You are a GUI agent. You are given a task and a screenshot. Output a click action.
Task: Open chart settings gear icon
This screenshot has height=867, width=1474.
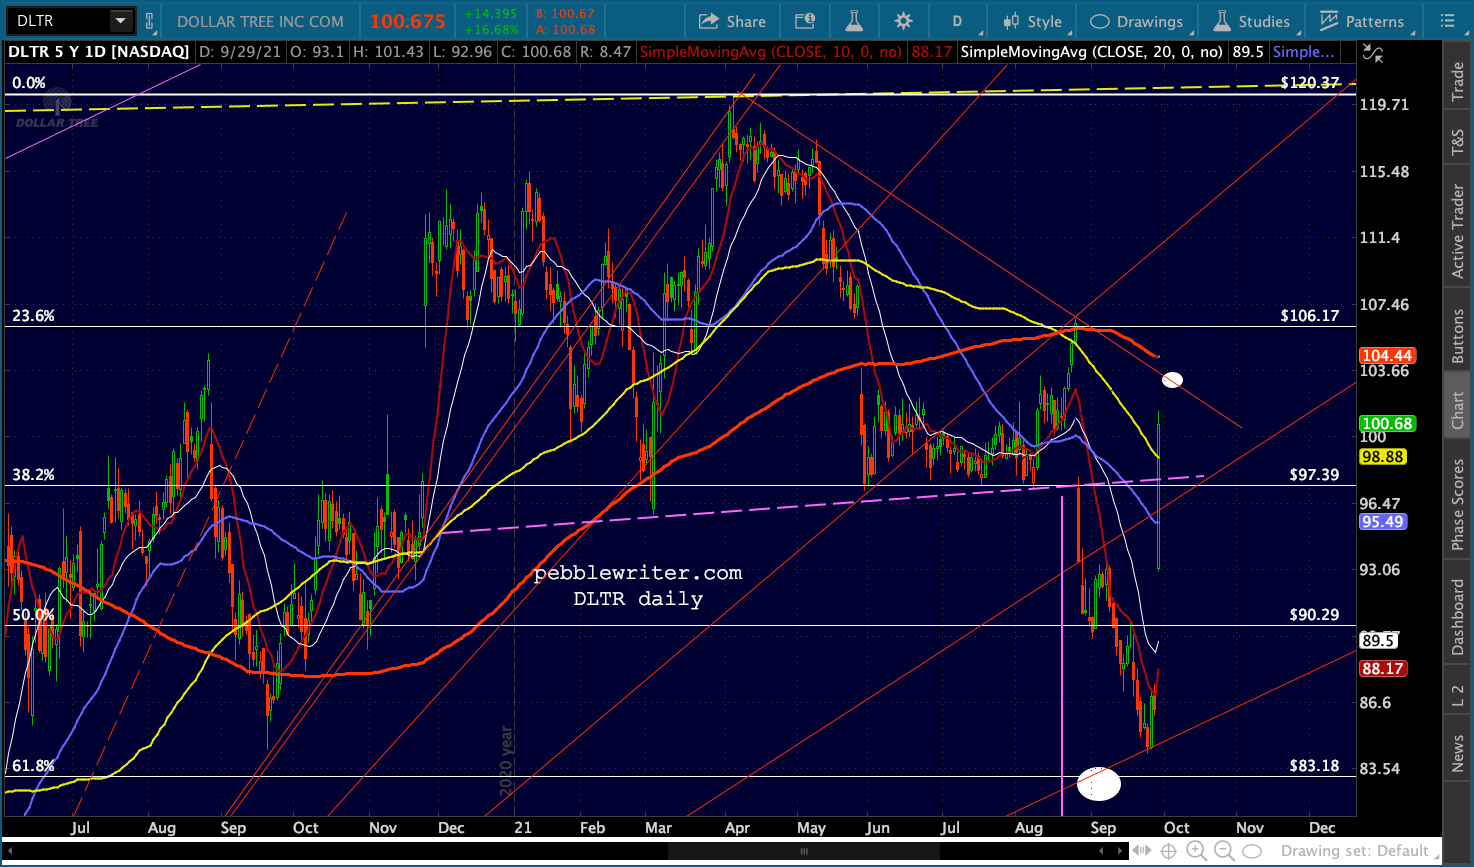(904, 21)
